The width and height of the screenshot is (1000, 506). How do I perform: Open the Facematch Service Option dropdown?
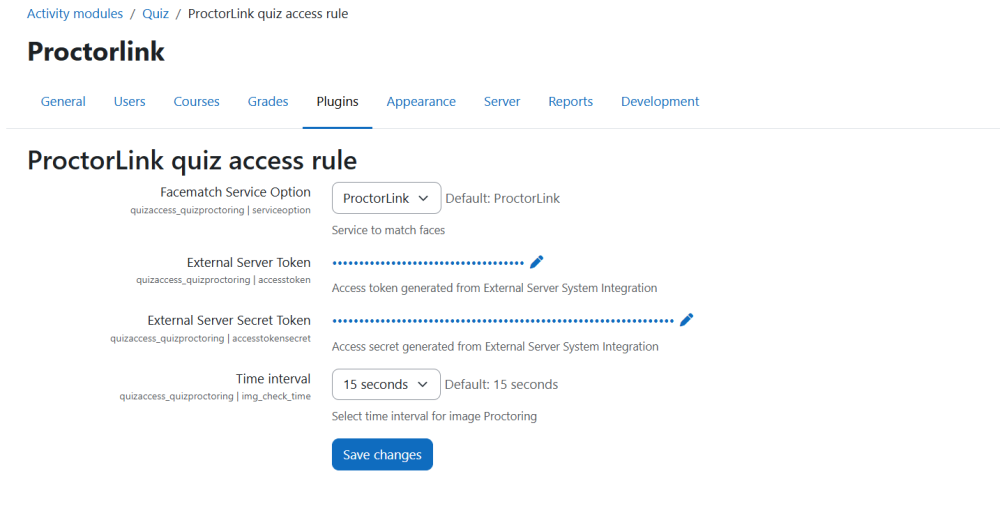pyautogui.click(x=386, y=198)
